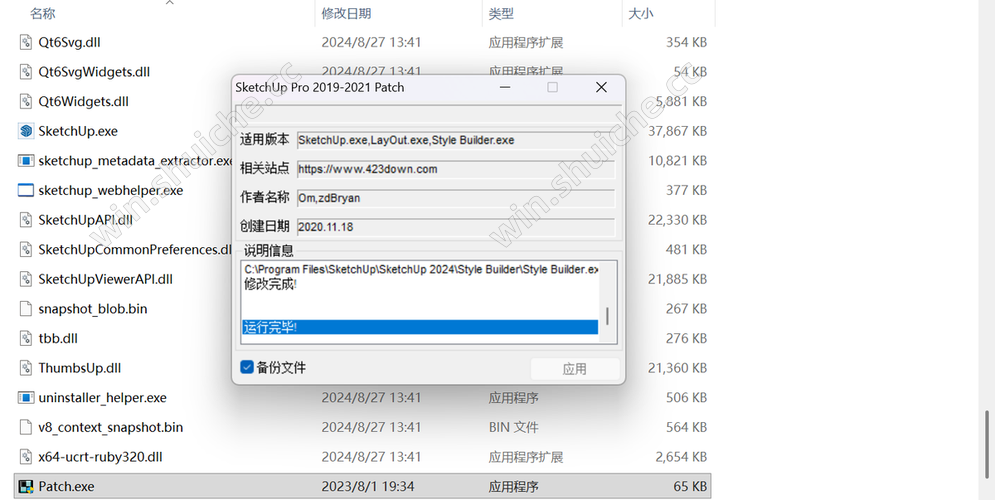Select the highlighted 运行完毕! log line
This screenshot has width=995, height=500.
(419, 327)
